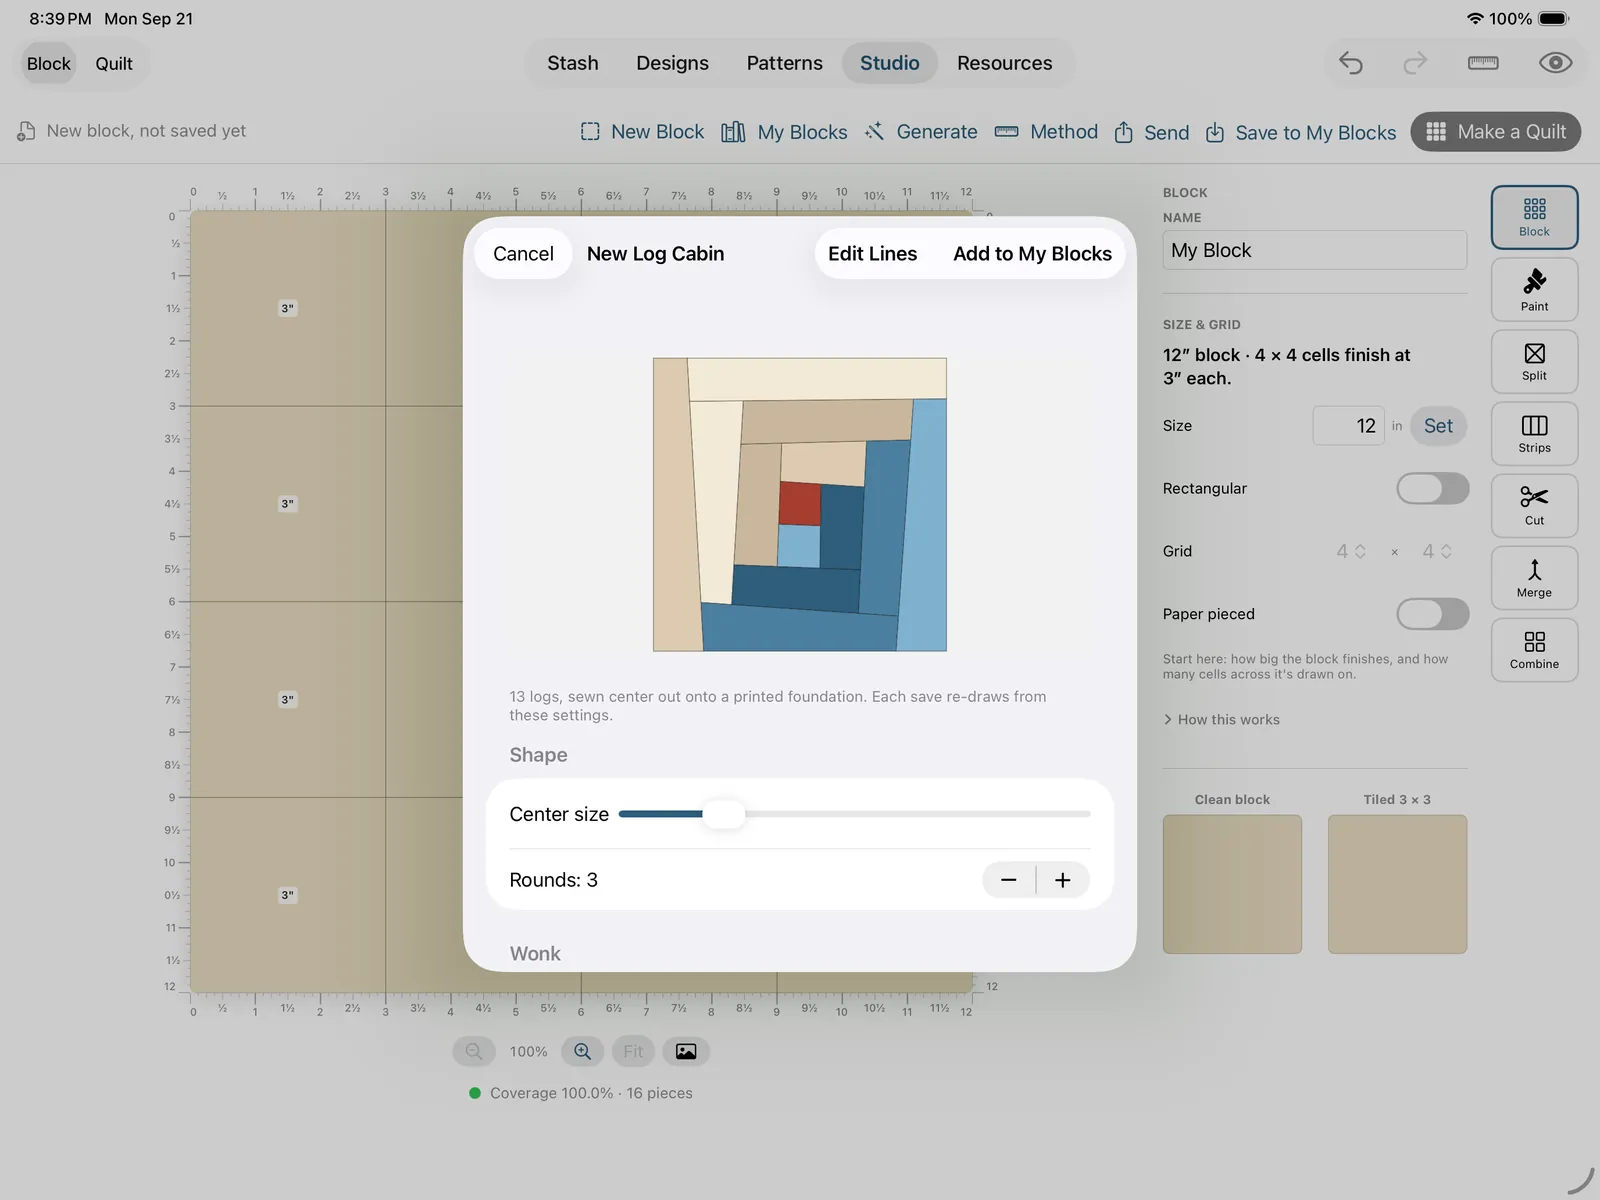Switch to Quilt mode
This screenshot has height=1200, width=1600.
114,63
